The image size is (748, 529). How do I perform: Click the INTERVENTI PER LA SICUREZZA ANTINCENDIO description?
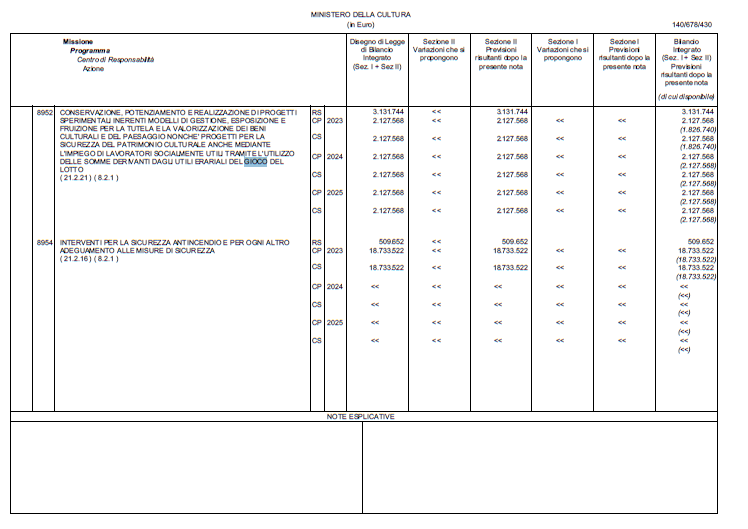[x=174, y=246]
